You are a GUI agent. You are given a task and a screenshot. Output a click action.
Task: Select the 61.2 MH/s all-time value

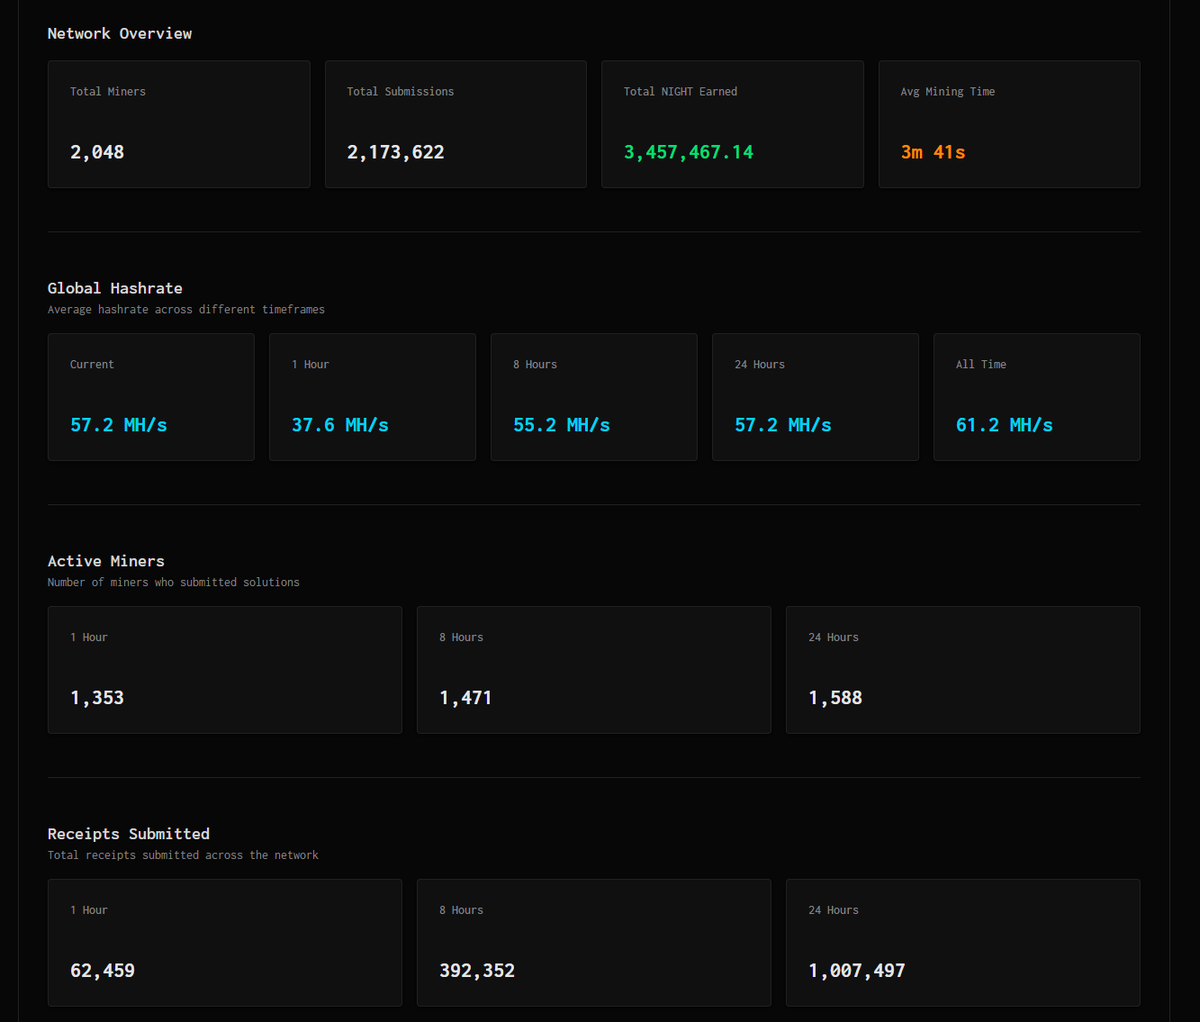(x=1005, y=425)
